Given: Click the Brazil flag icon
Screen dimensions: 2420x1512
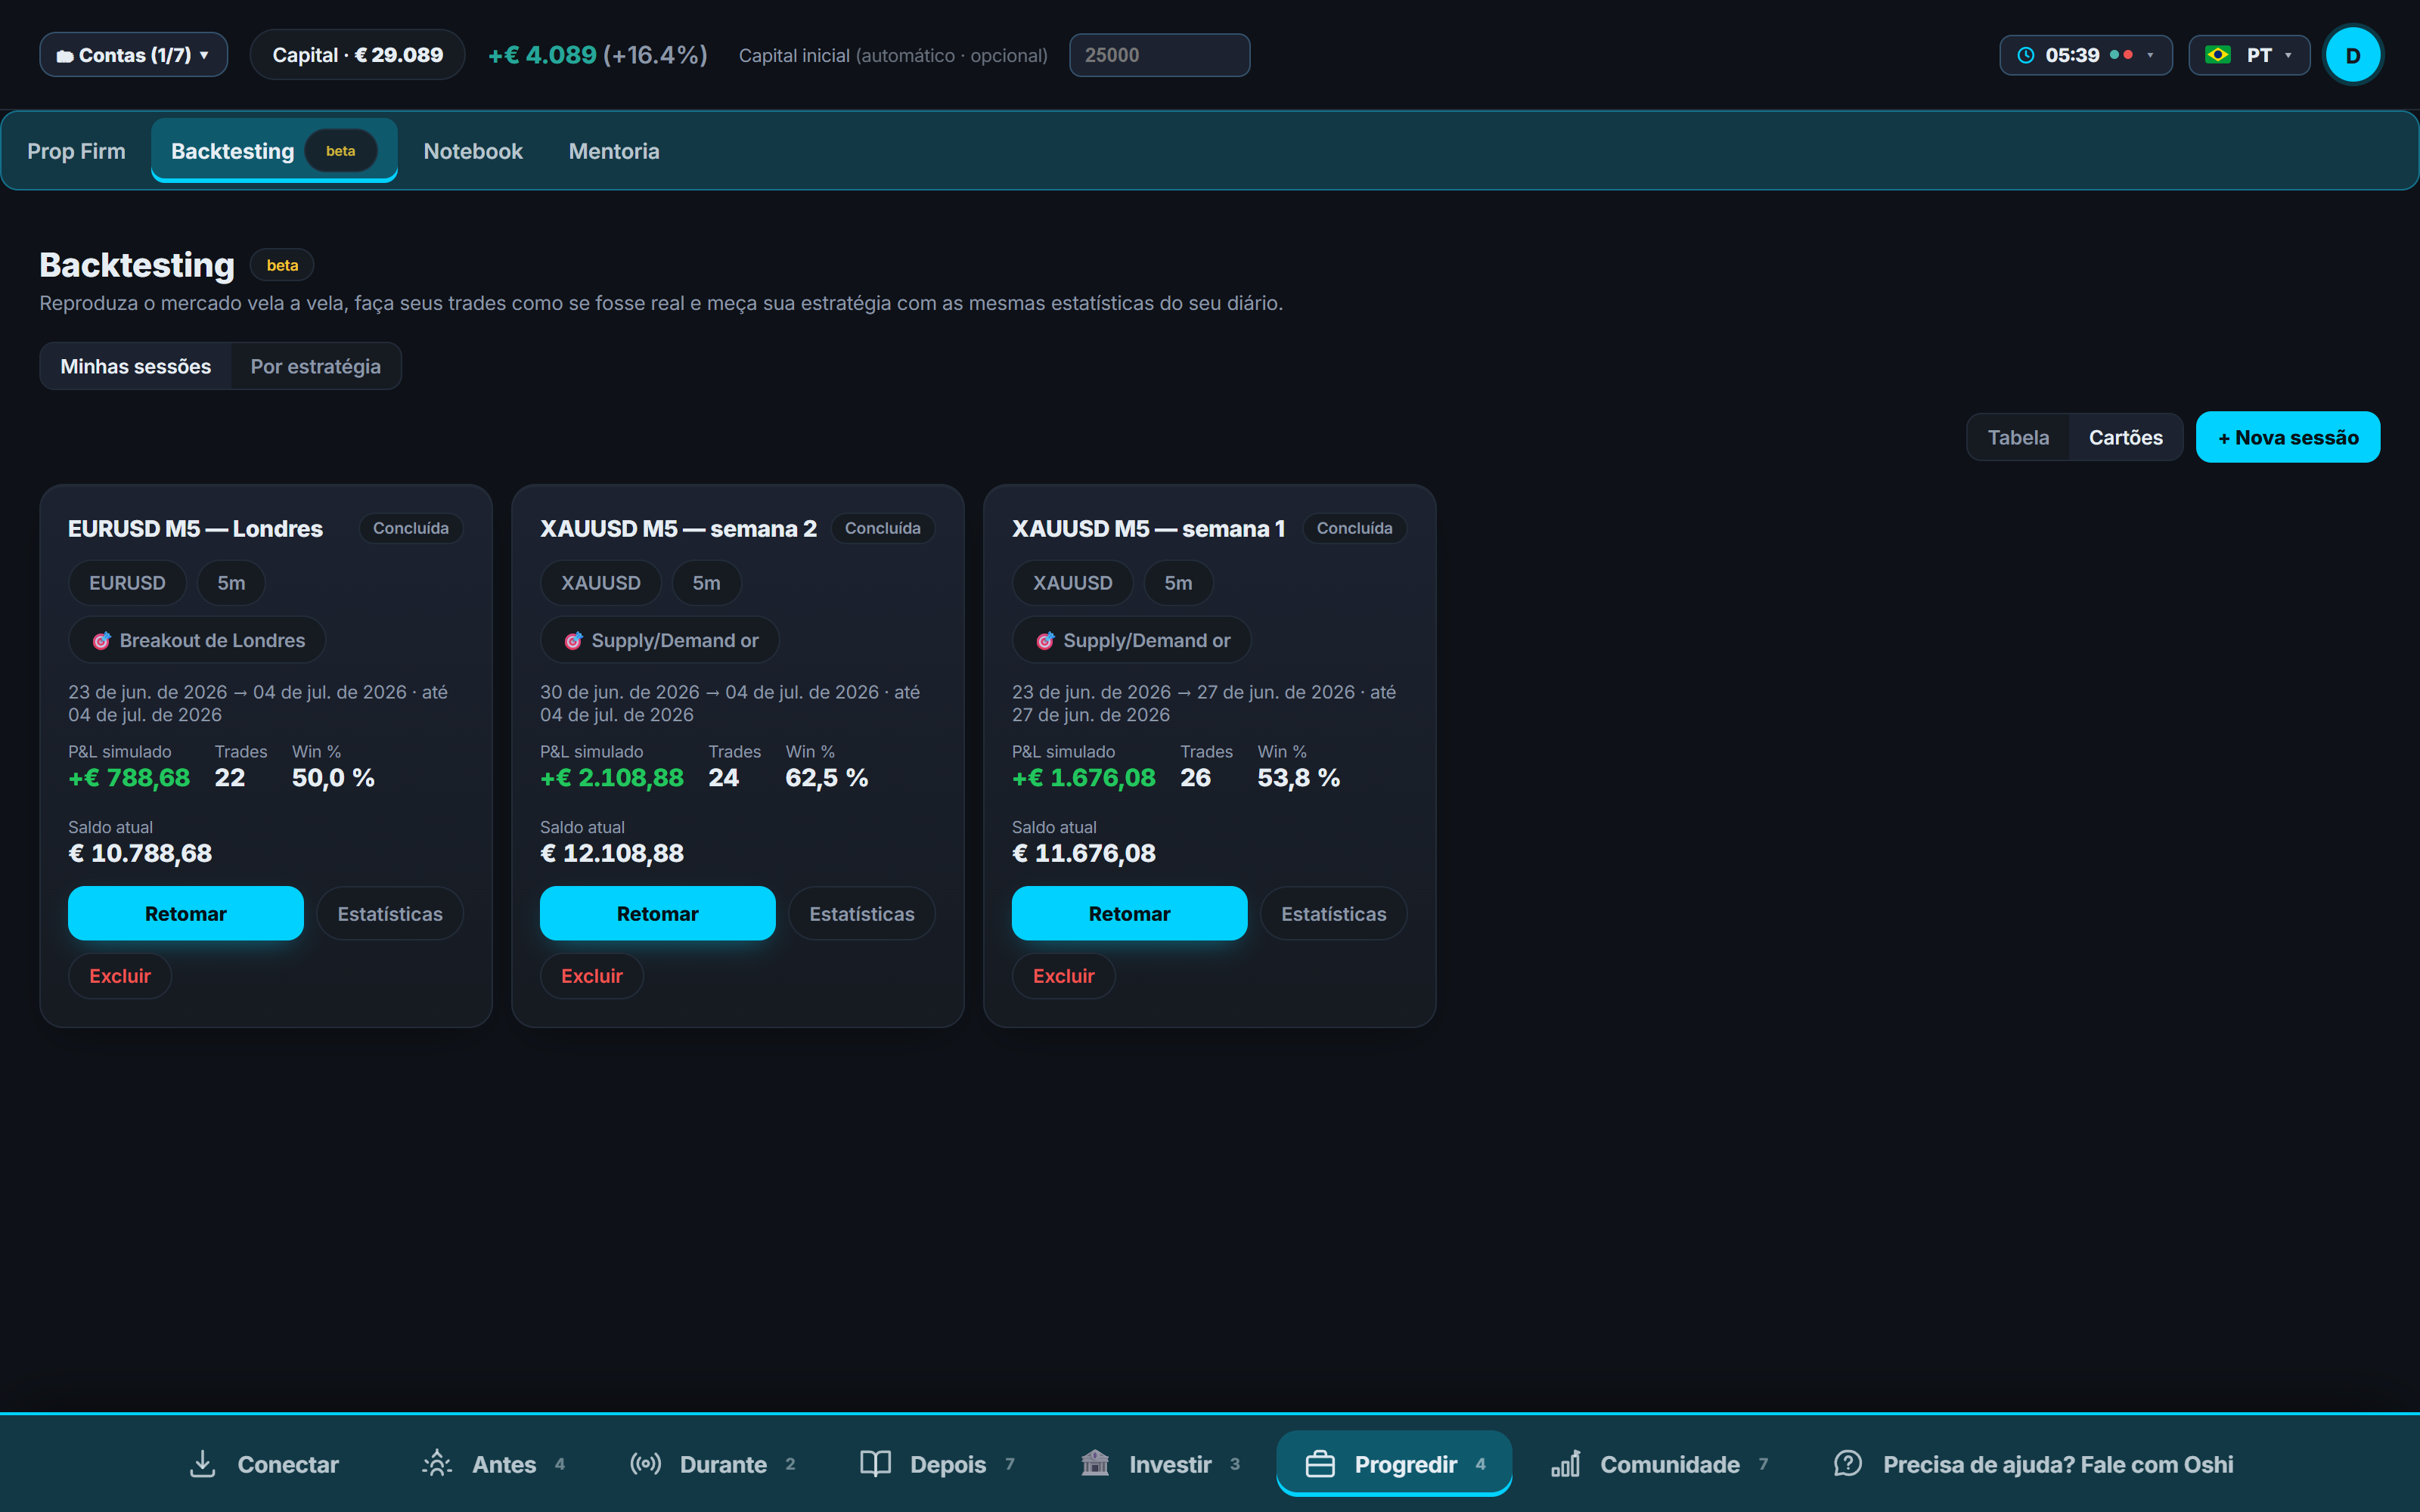Looking at the screenshot, I should point(2217,55).
